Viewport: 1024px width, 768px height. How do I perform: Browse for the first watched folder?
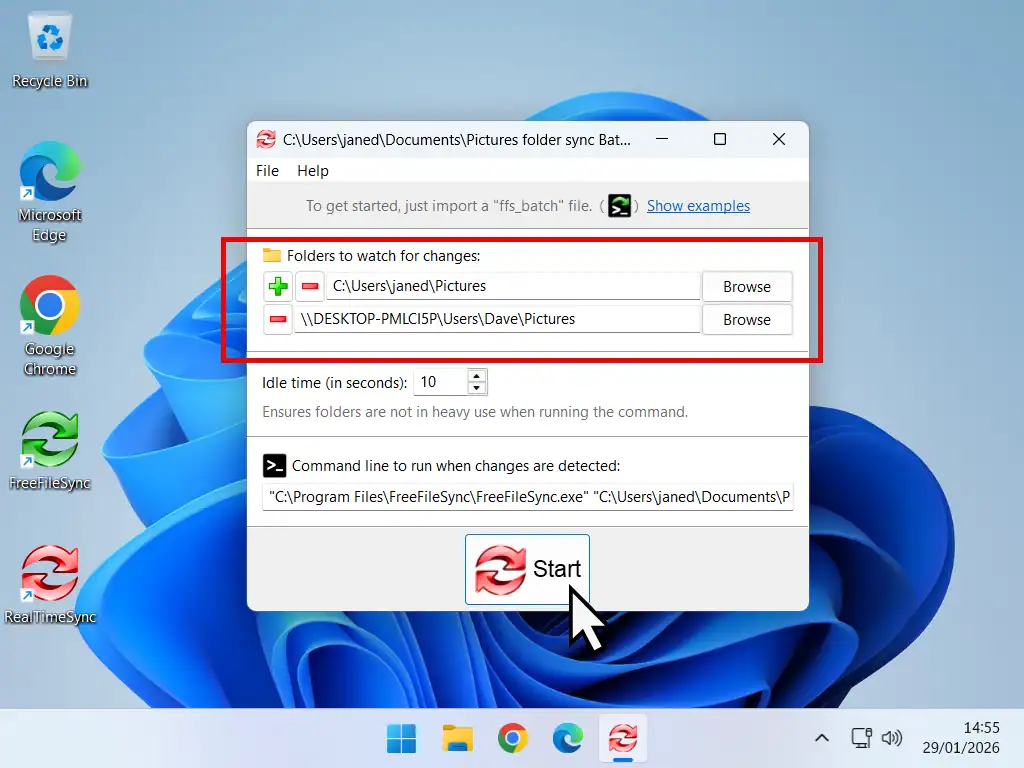coord(747,286)
